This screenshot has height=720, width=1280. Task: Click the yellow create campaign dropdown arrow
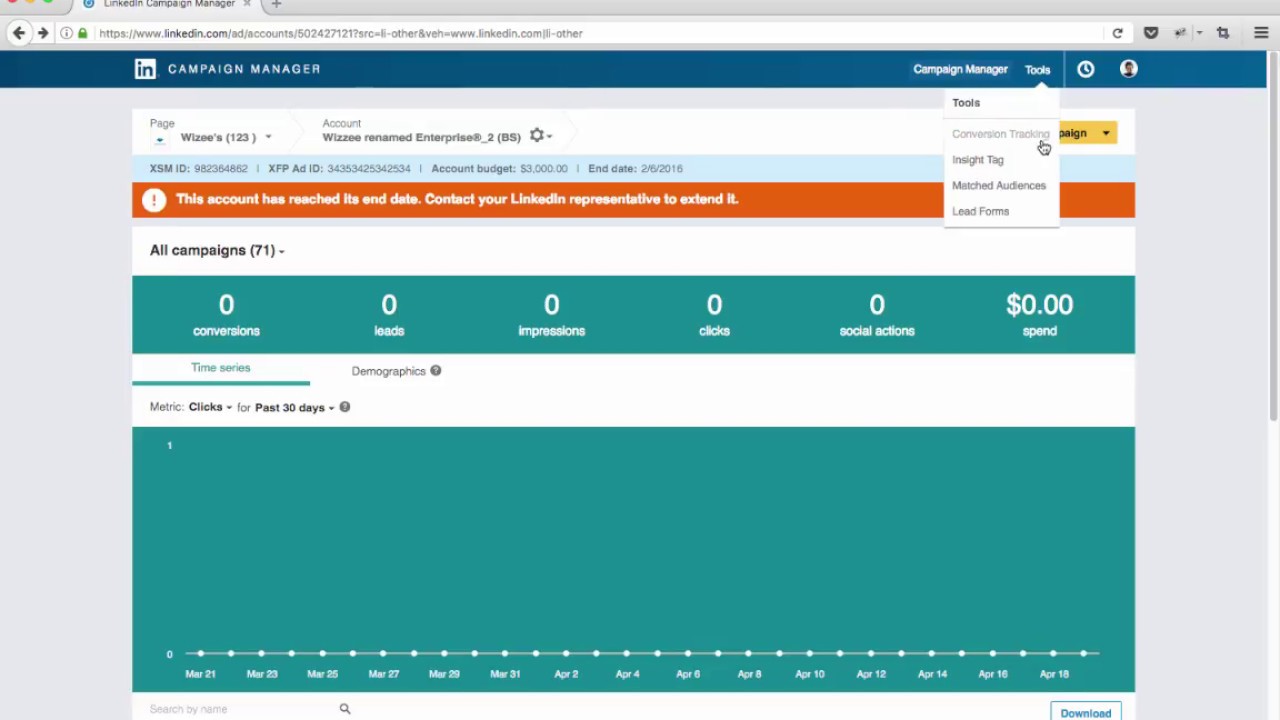[1106, 133]
